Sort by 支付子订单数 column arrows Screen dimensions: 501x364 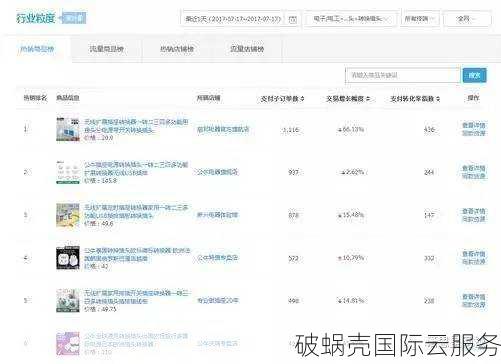[x=302, y=99]
